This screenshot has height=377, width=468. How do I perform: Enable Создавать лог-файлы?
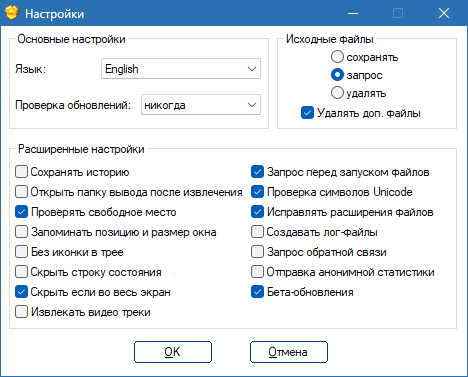(257, 232)
